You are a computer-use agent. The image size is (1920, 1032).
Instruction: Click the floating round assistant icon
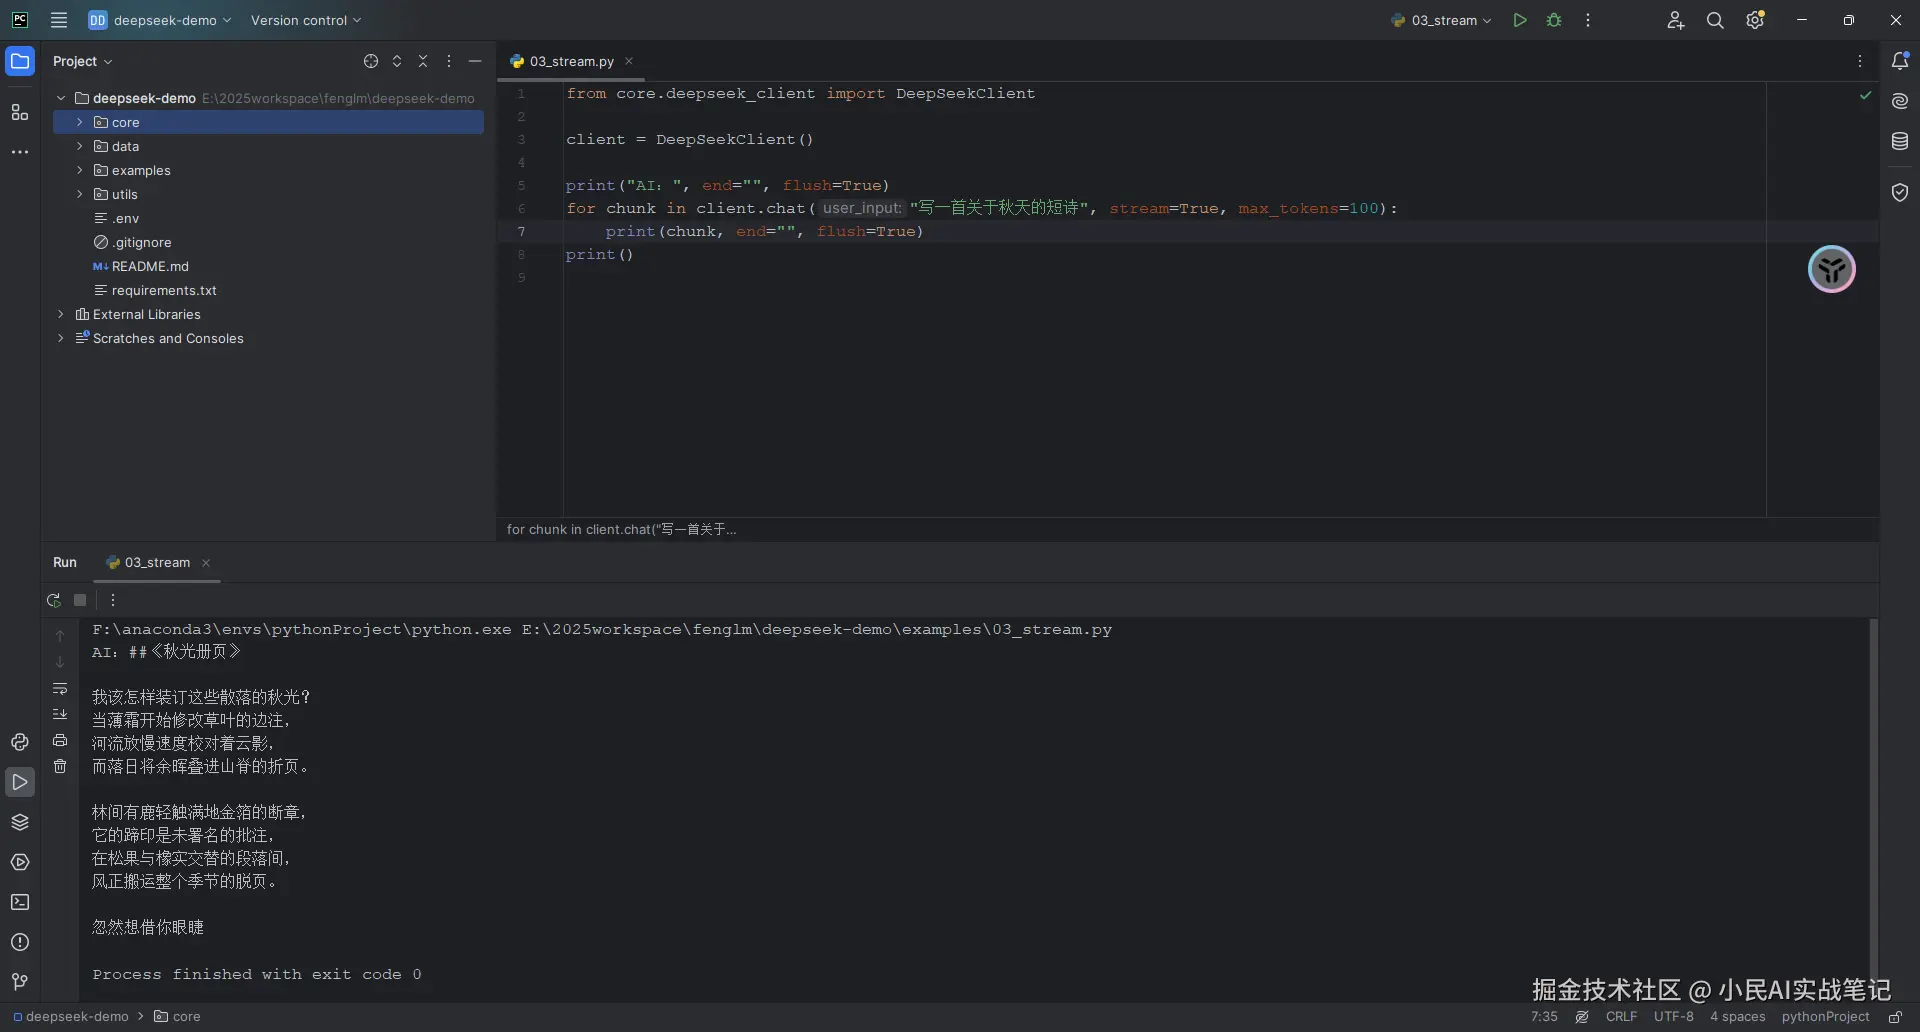(x=1832, y=269)
